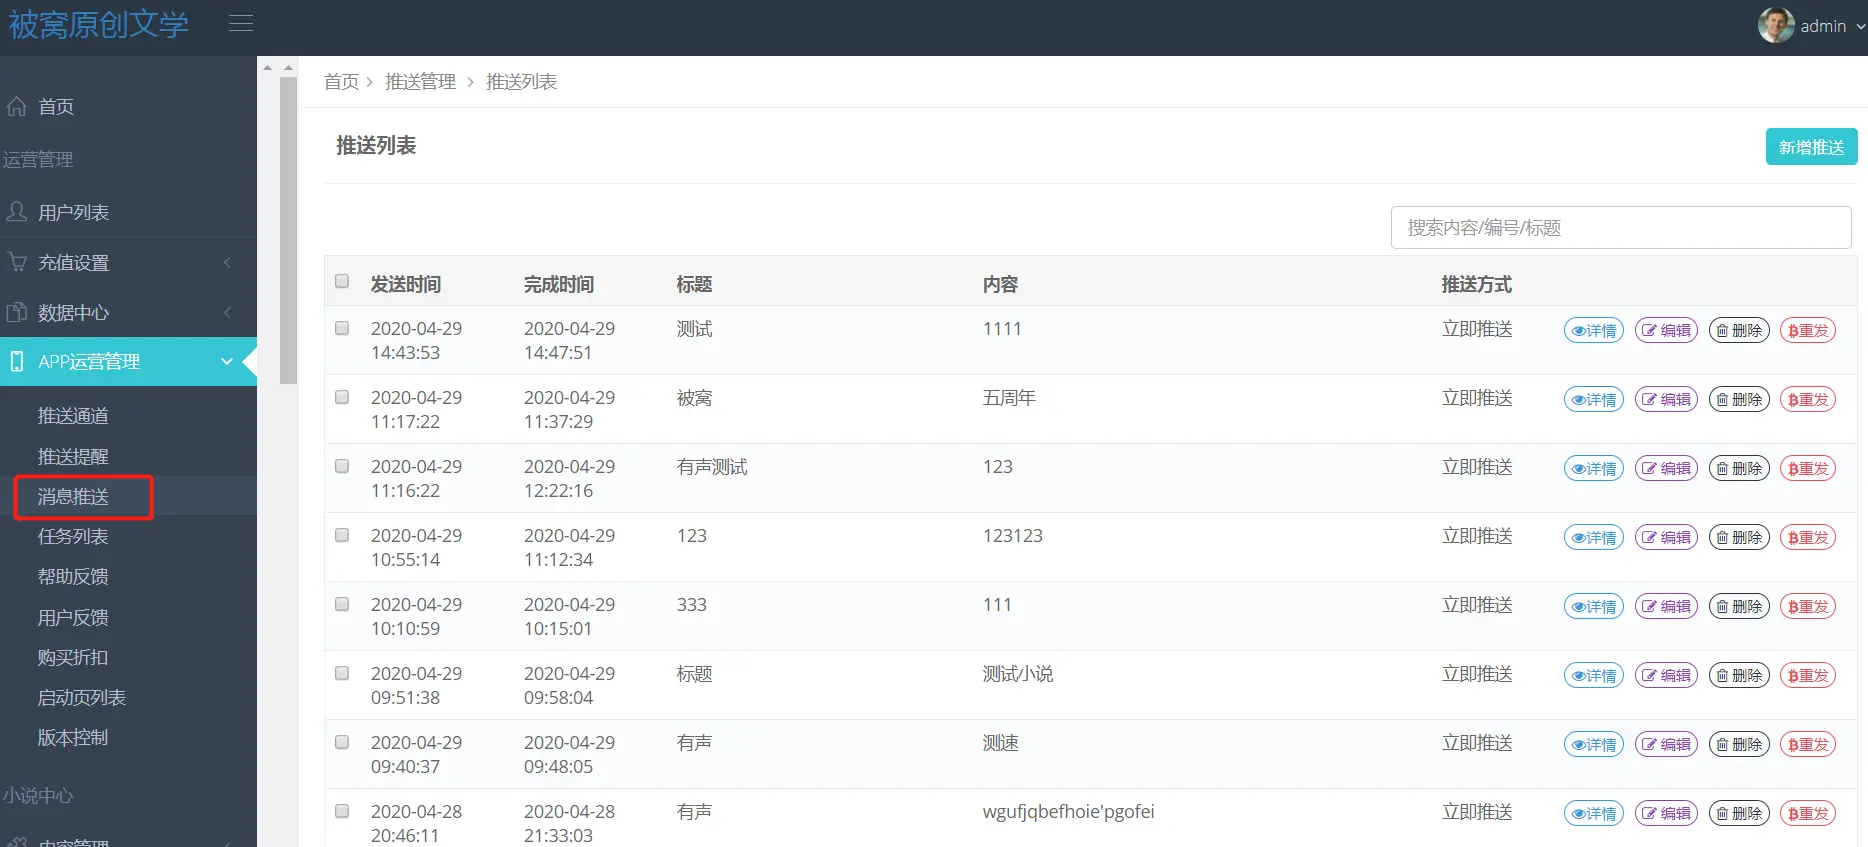
Task: Click the document icon next to 数据中心
Action: point(17,312)
